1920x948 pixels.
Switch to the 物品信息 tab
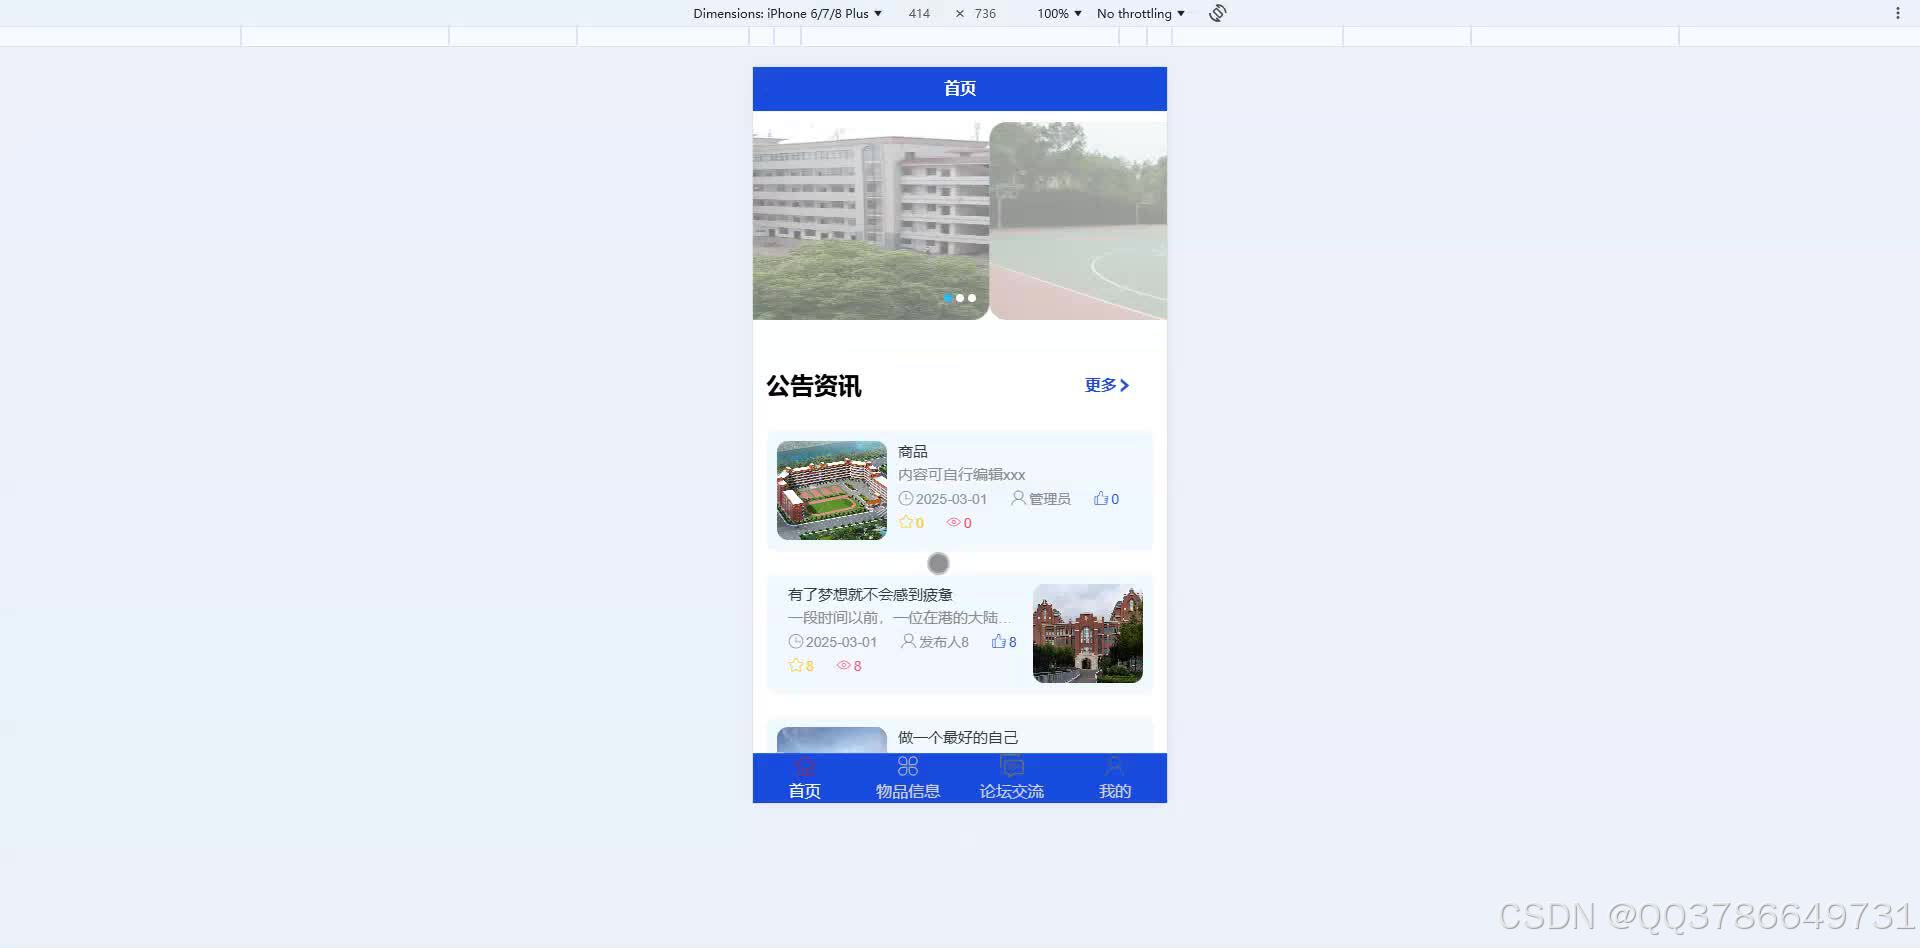907,778
